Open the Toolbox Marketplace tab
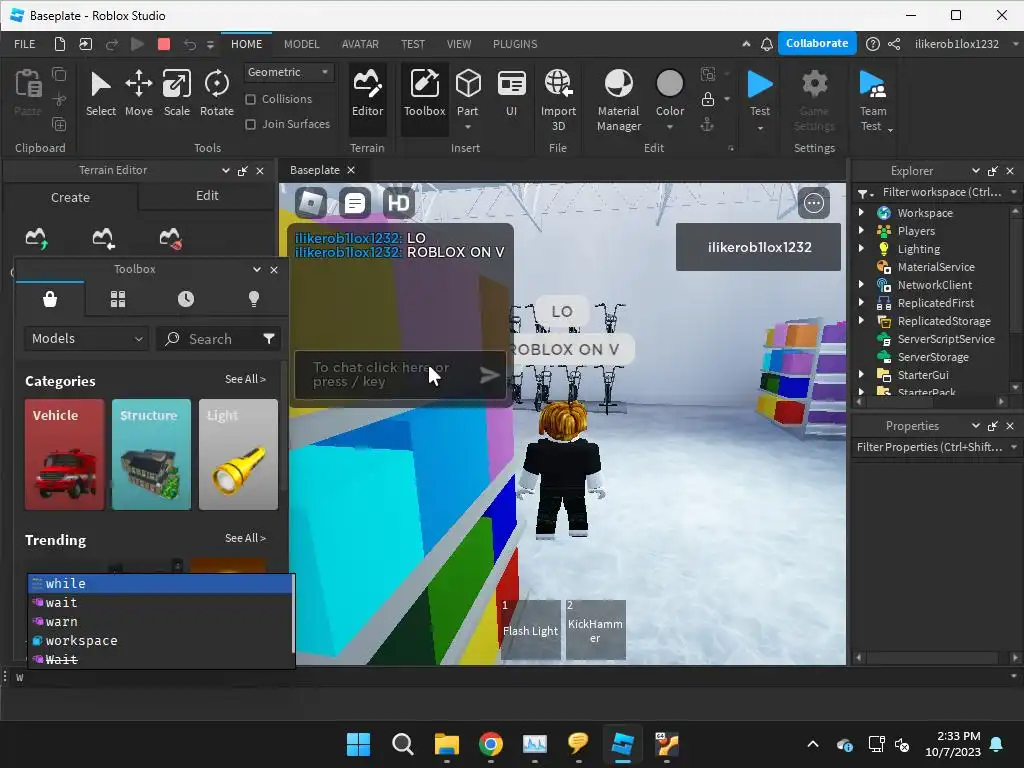This screenshot has height=768, width=1024. pyautogui.click(x=50, y=299)
